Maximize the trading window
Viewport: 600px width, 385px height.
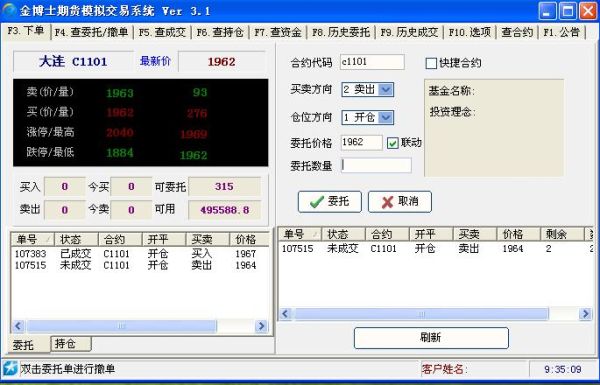click(x=567, y=11)
